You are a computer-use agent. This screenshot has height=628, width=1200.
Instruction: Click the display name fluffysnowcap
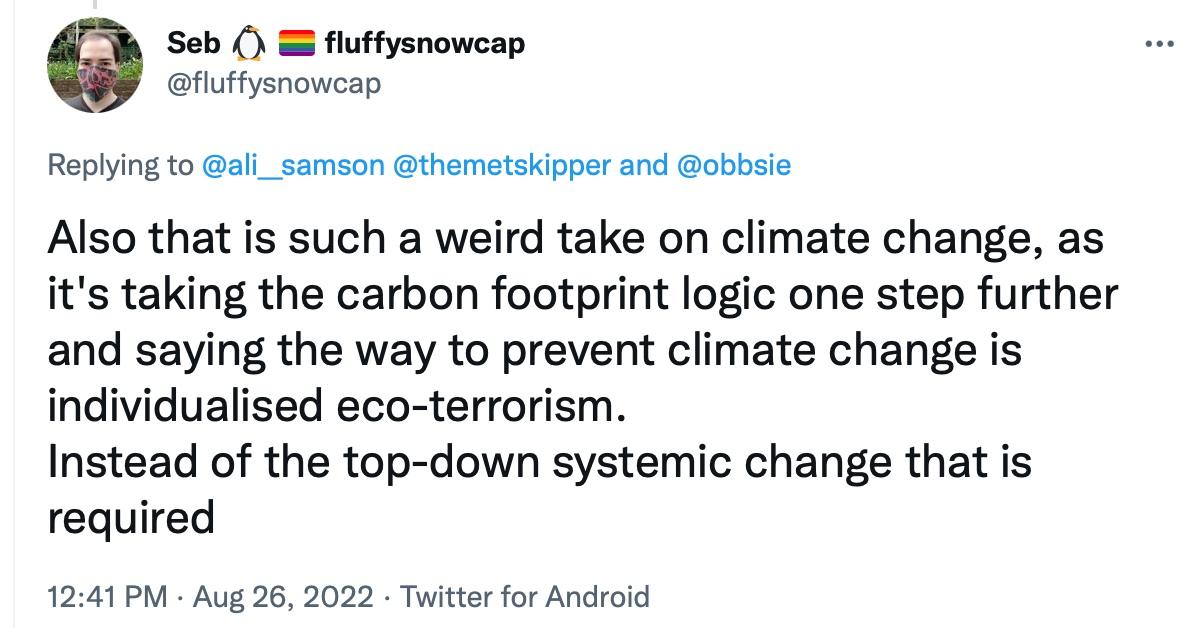click(423, 42)
